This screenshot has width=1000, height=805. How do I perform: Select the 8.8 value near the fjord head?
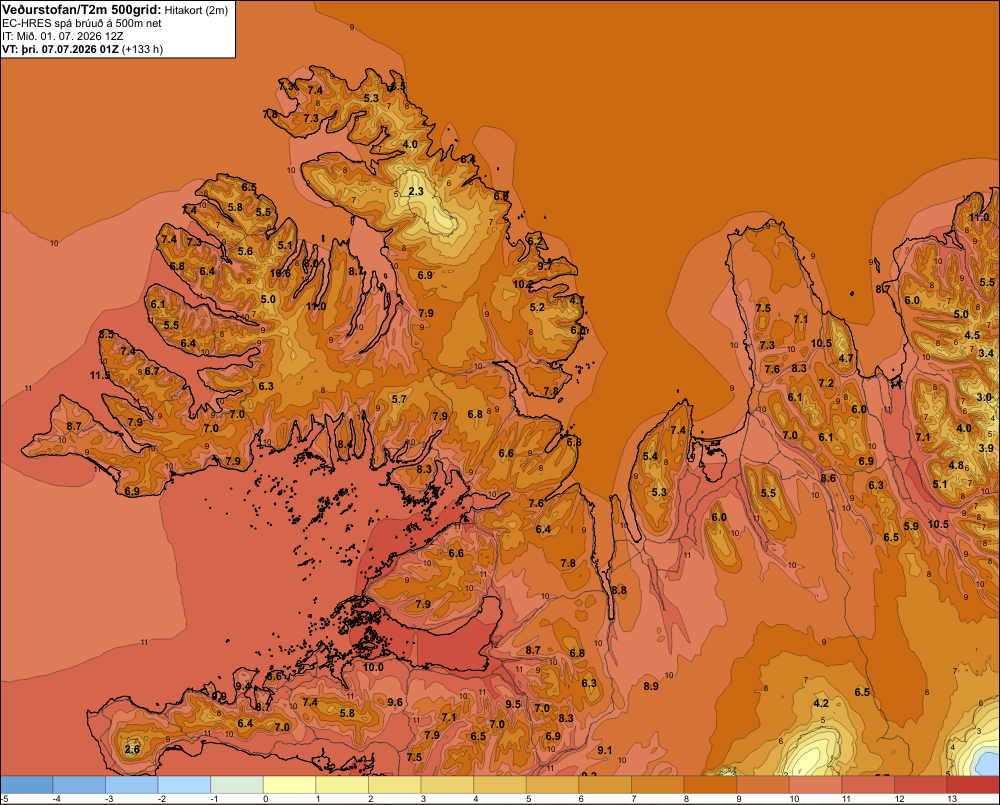(x=619, y=591)
